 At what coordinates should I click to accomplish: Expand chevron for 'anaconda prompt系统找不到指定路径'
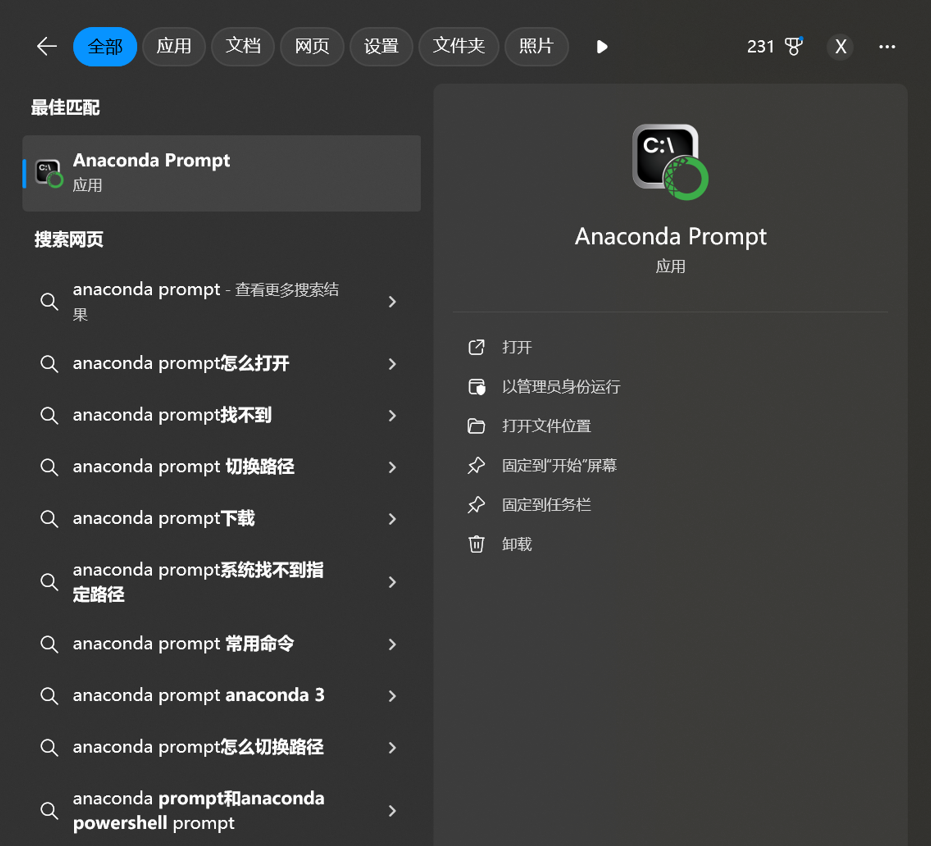(x=392, y=582)
